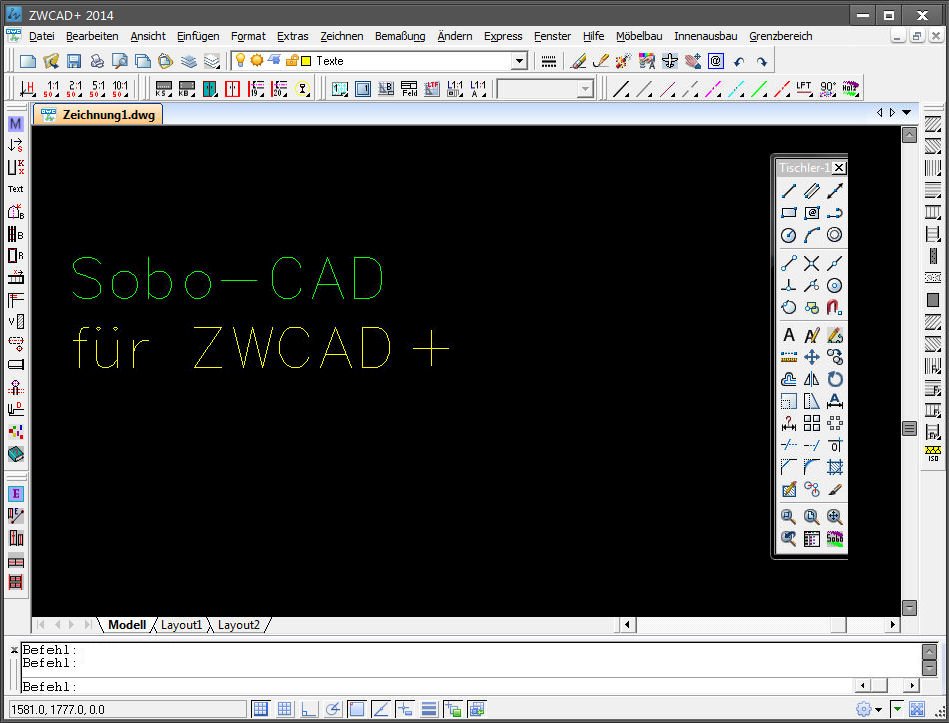Select the Zeichnung1.dwg document tab
The image size is (949, 723).
tap(98, 114)
